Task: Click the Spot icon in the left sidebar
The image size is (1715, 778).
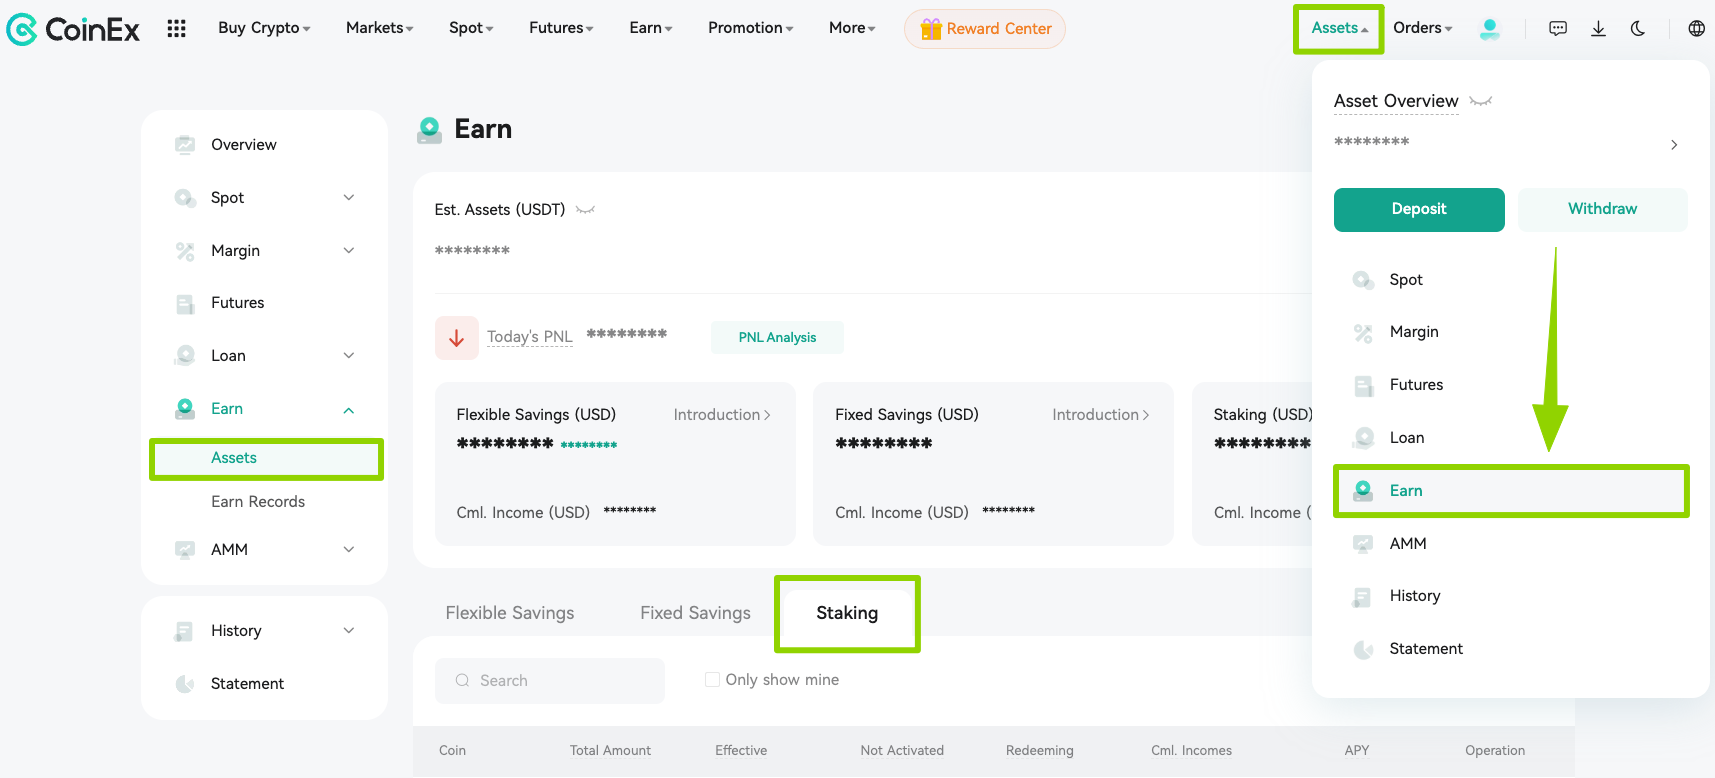Action: click(185, 198)
